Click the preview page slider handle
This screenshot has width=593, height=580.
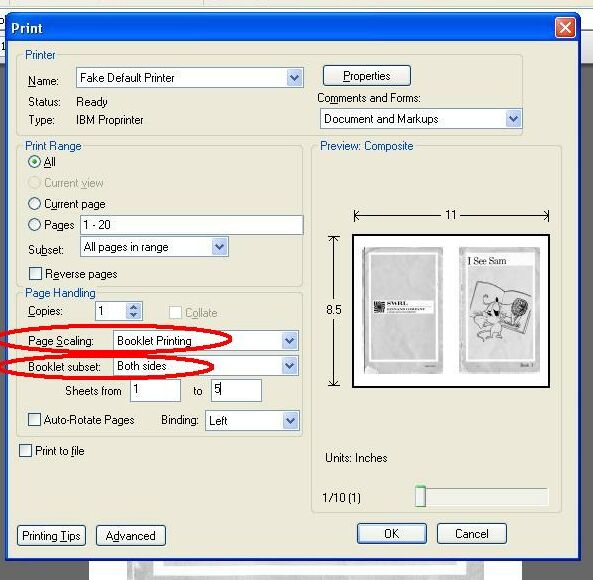coord(420,495)
